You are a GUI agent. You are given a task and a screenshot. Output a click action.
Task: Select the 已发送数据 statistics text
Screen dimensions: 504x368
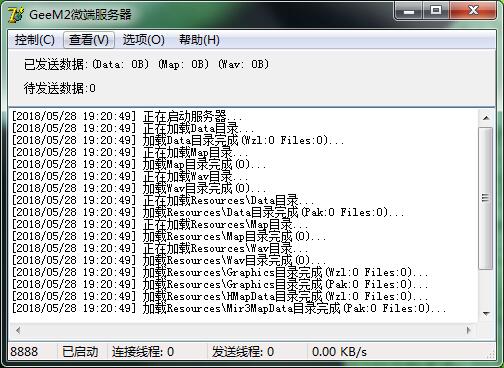(146, 64)
